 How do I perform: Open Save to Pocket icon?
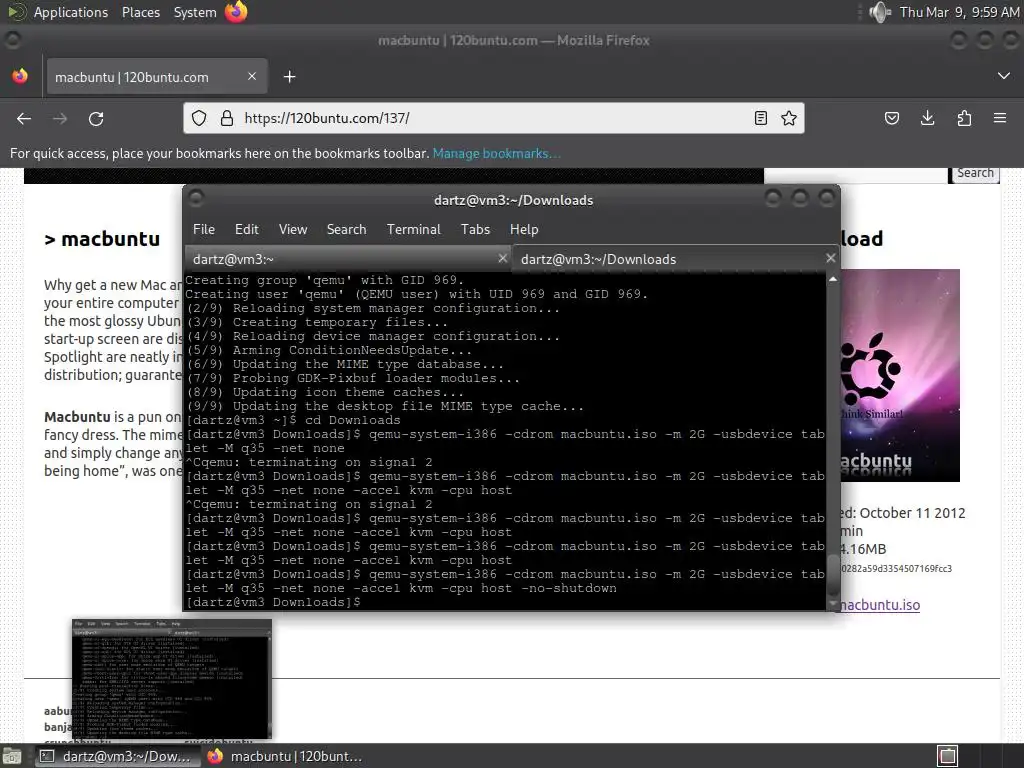pyautogui.click(x=891, y=118)
